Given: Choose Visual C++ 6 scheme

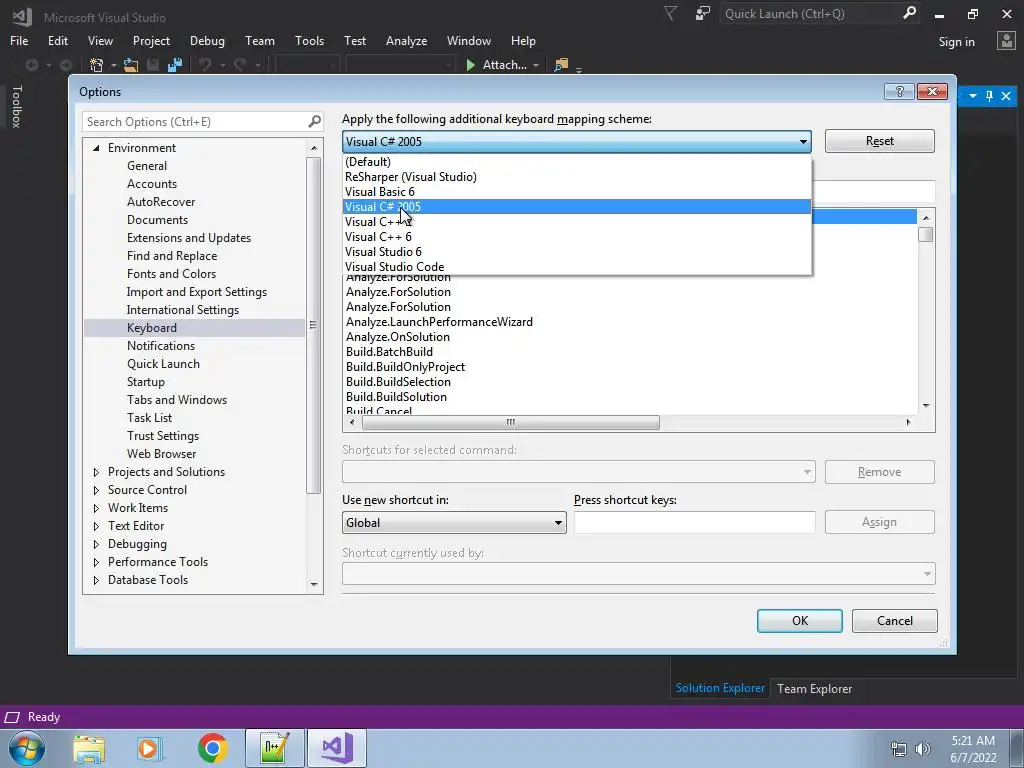Looking at the screenshot, I should click(x=577, y=237).
